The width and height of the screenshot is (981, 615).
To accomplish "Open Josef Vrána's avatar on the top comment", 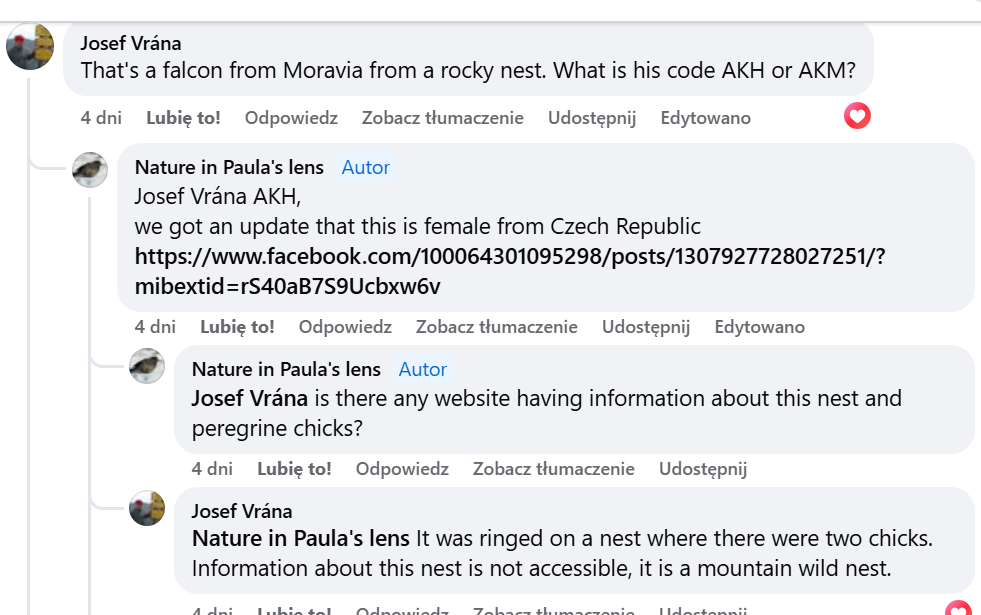I will click(30, 45).
